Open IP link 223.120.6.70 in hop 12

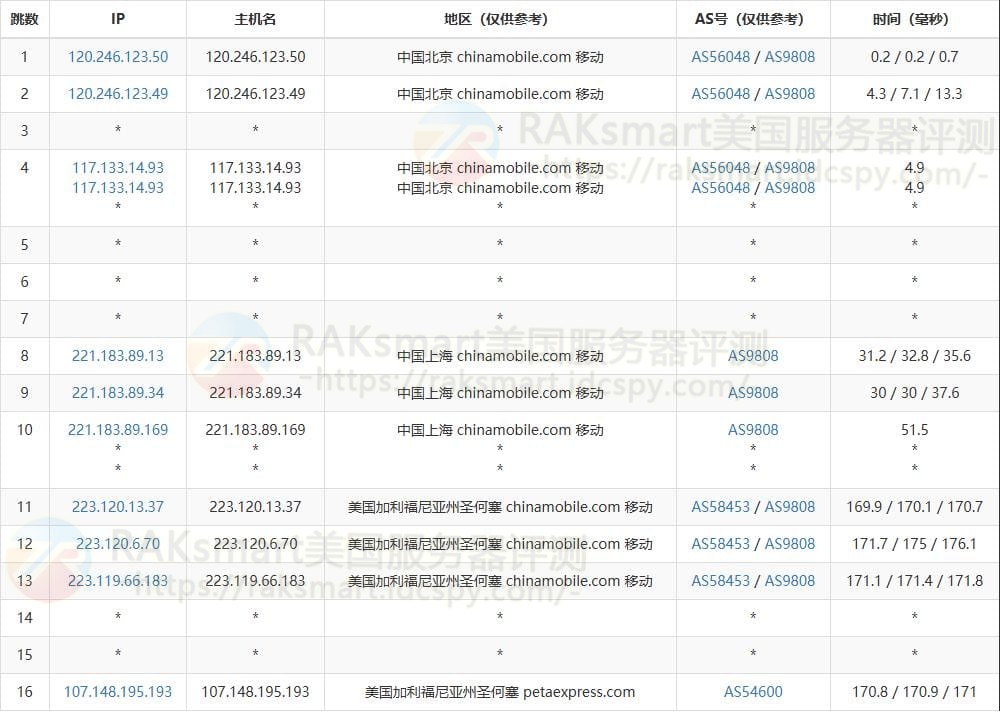118,544
